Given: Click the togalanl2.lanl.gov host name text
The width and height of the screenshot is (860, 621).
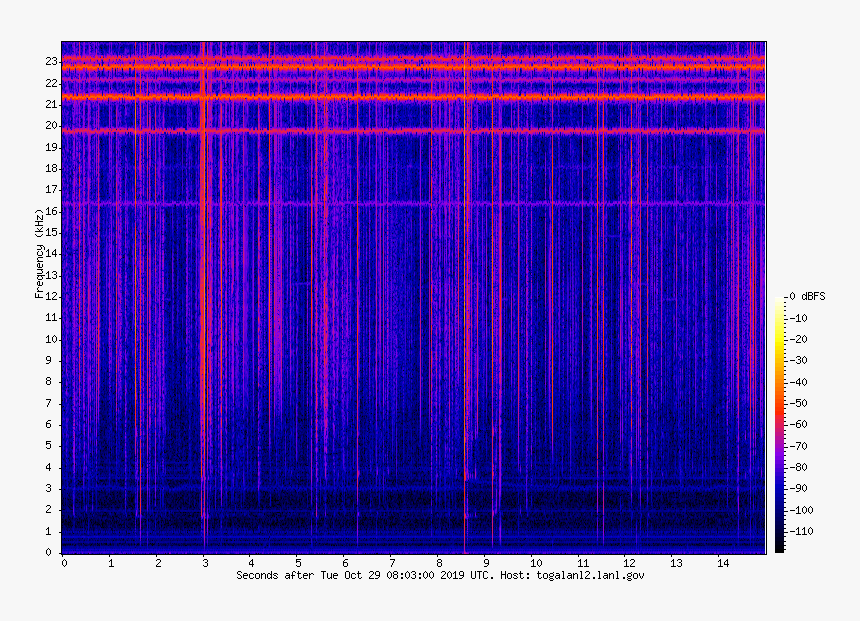Looking at the screenshot, I should click(590, 576).
